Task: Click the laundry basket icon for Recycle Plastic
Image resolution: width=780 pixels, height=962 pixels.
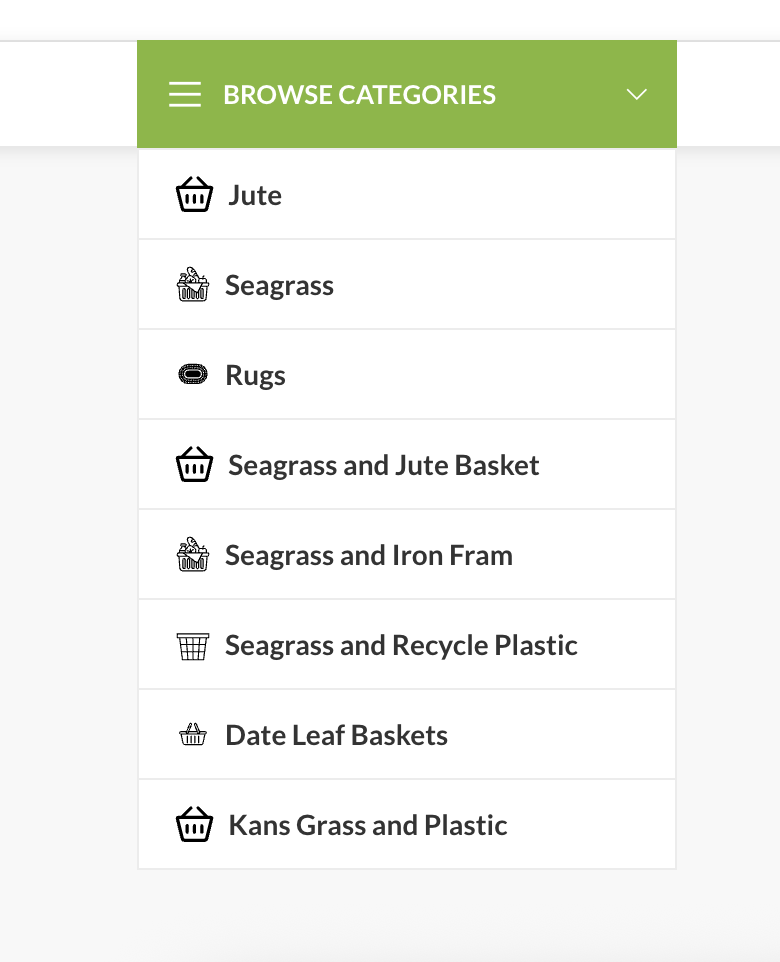Action: [x=193, y=646]
